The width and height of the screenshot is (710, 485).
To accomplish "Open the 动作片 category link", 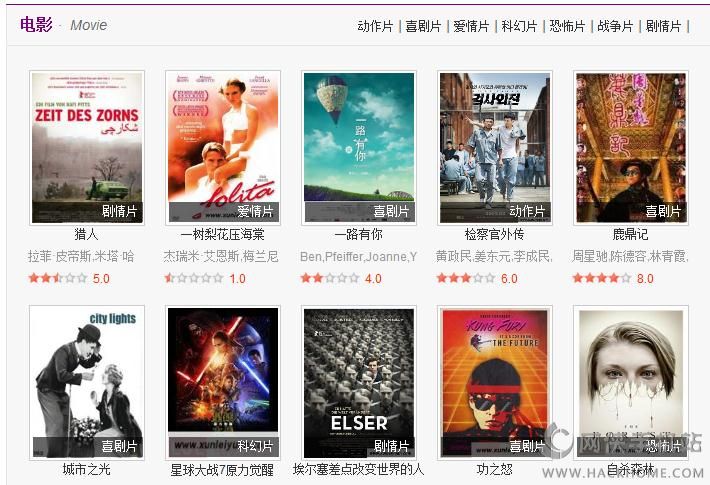I will 375,26.
